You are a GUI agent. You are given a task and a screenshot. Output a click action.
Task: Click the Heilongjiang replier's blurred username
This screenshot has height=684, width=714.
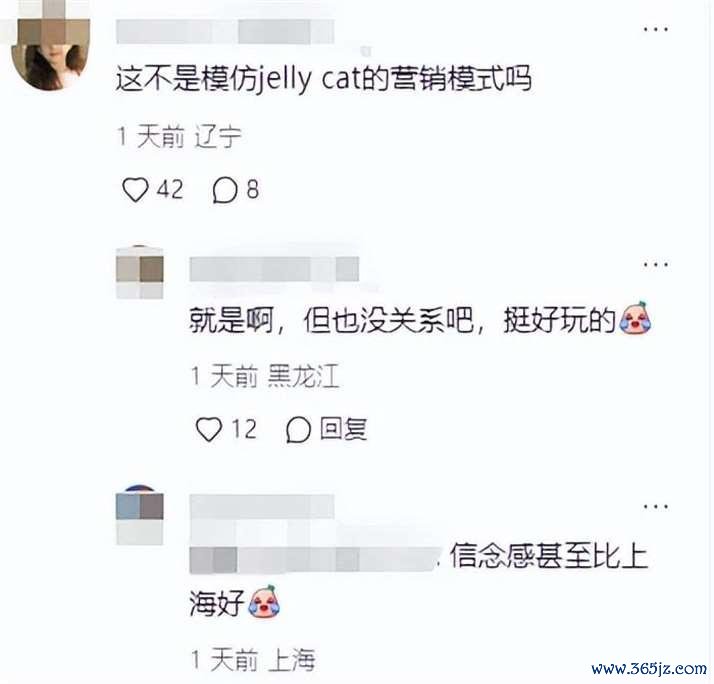click(x=274, y=269)
